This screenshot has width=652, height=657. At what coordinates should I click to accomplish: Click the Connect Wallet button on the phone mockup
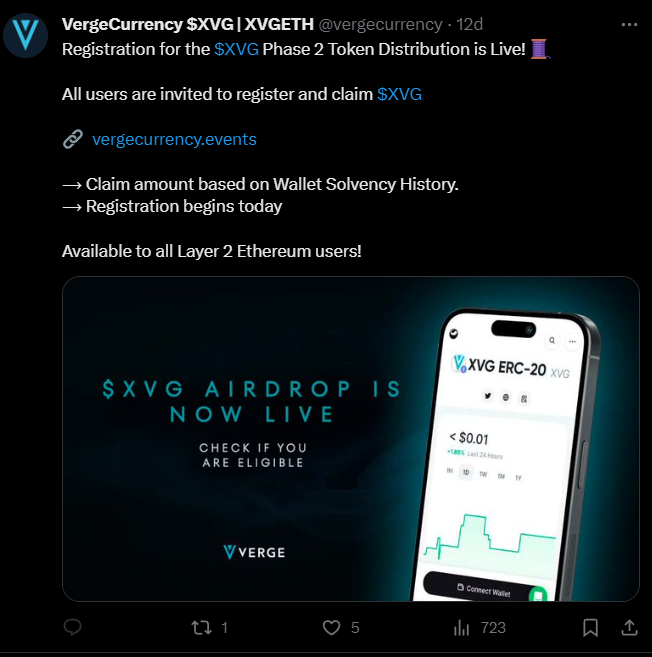pos(483,589)
